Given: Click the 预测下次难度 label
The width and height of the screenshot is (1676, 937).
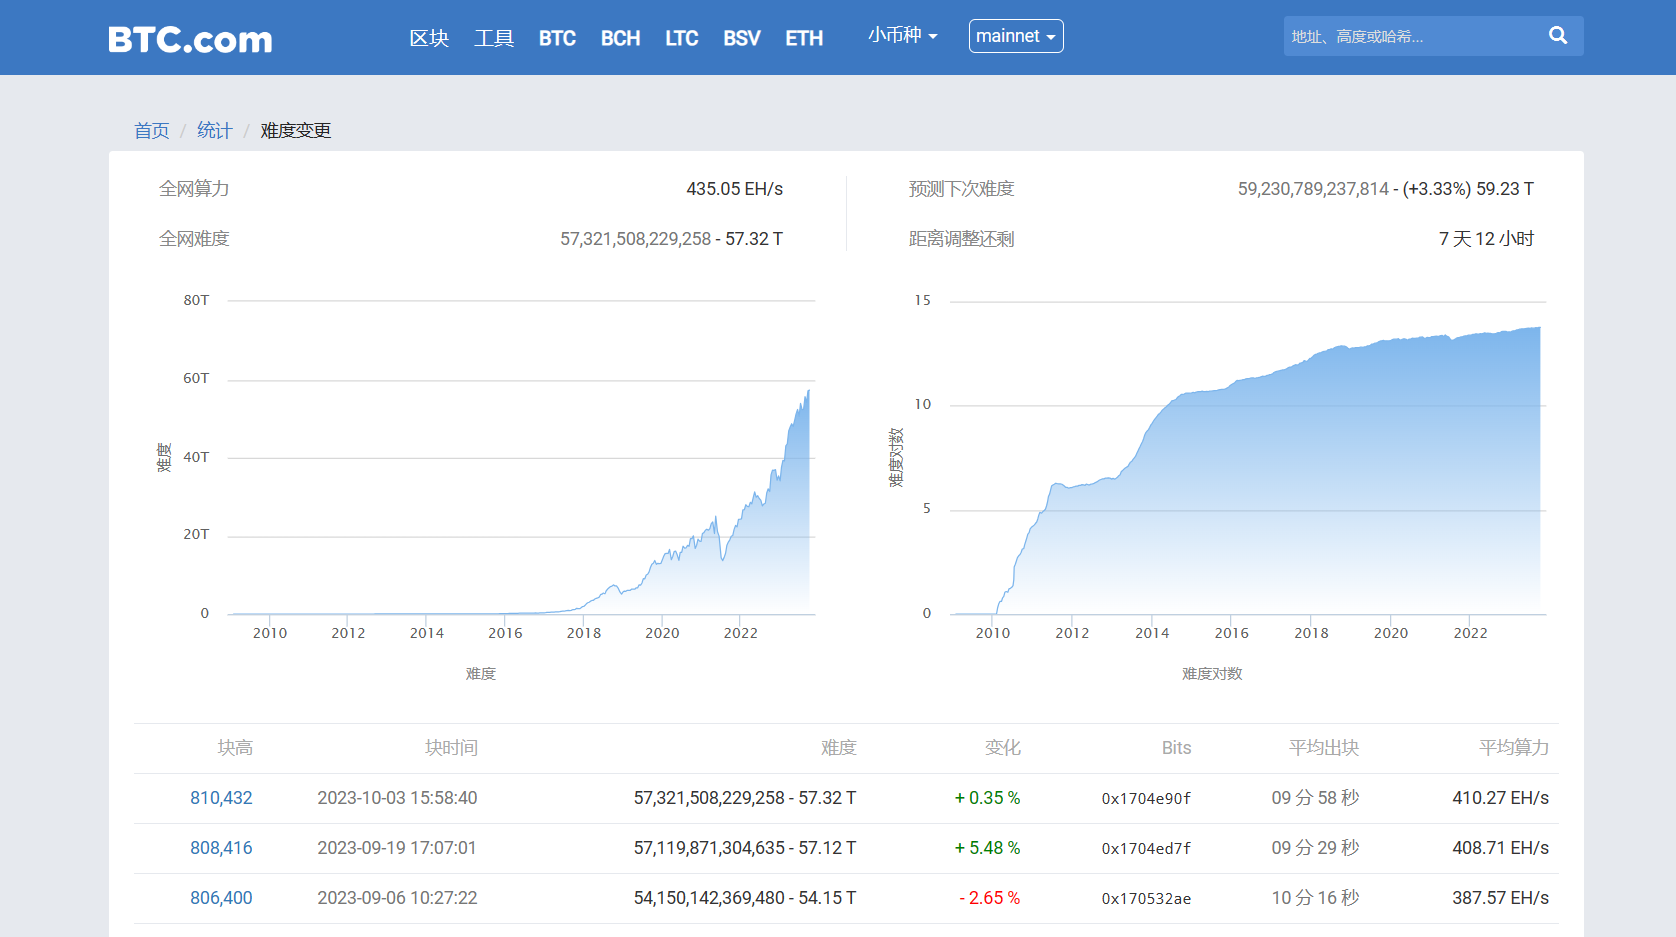Looking at the screenshot, I should [961, 189].
